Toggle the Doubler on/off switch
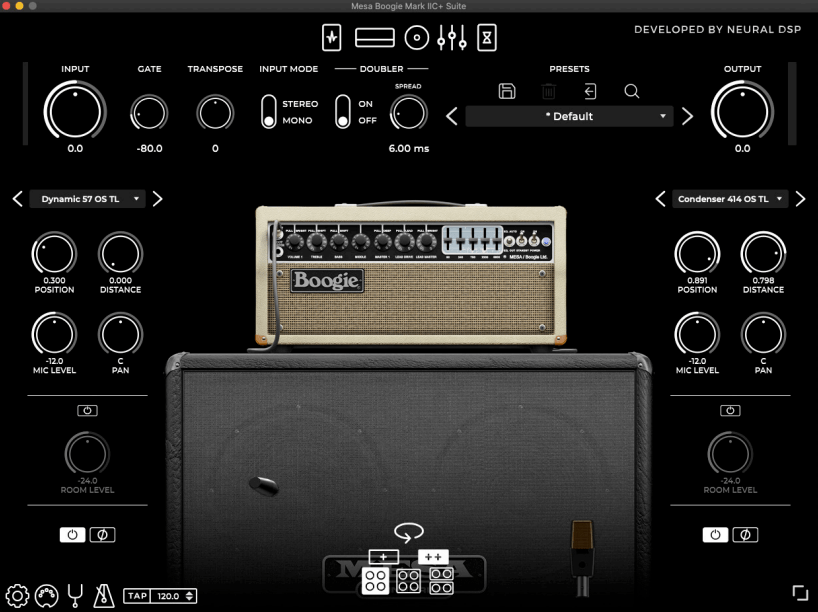 click(343, 112)
